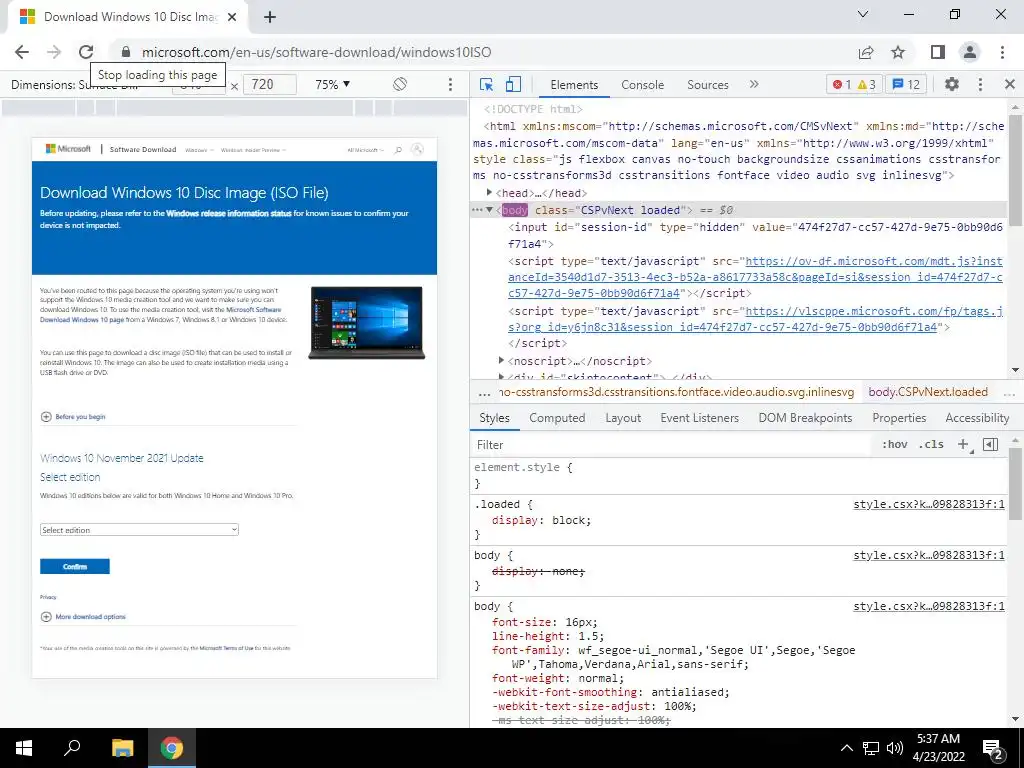The height and width of the screenshot is (768, 1024).
Task: Open the Chrome side panel icon
Action: coord(938,52)
